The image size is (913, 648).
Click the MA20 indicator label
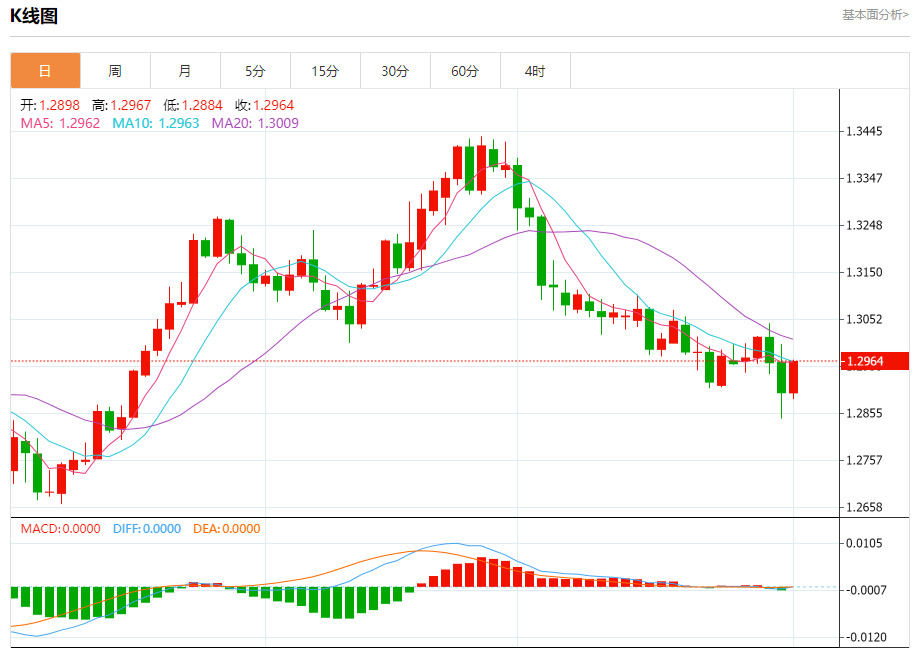255,123
